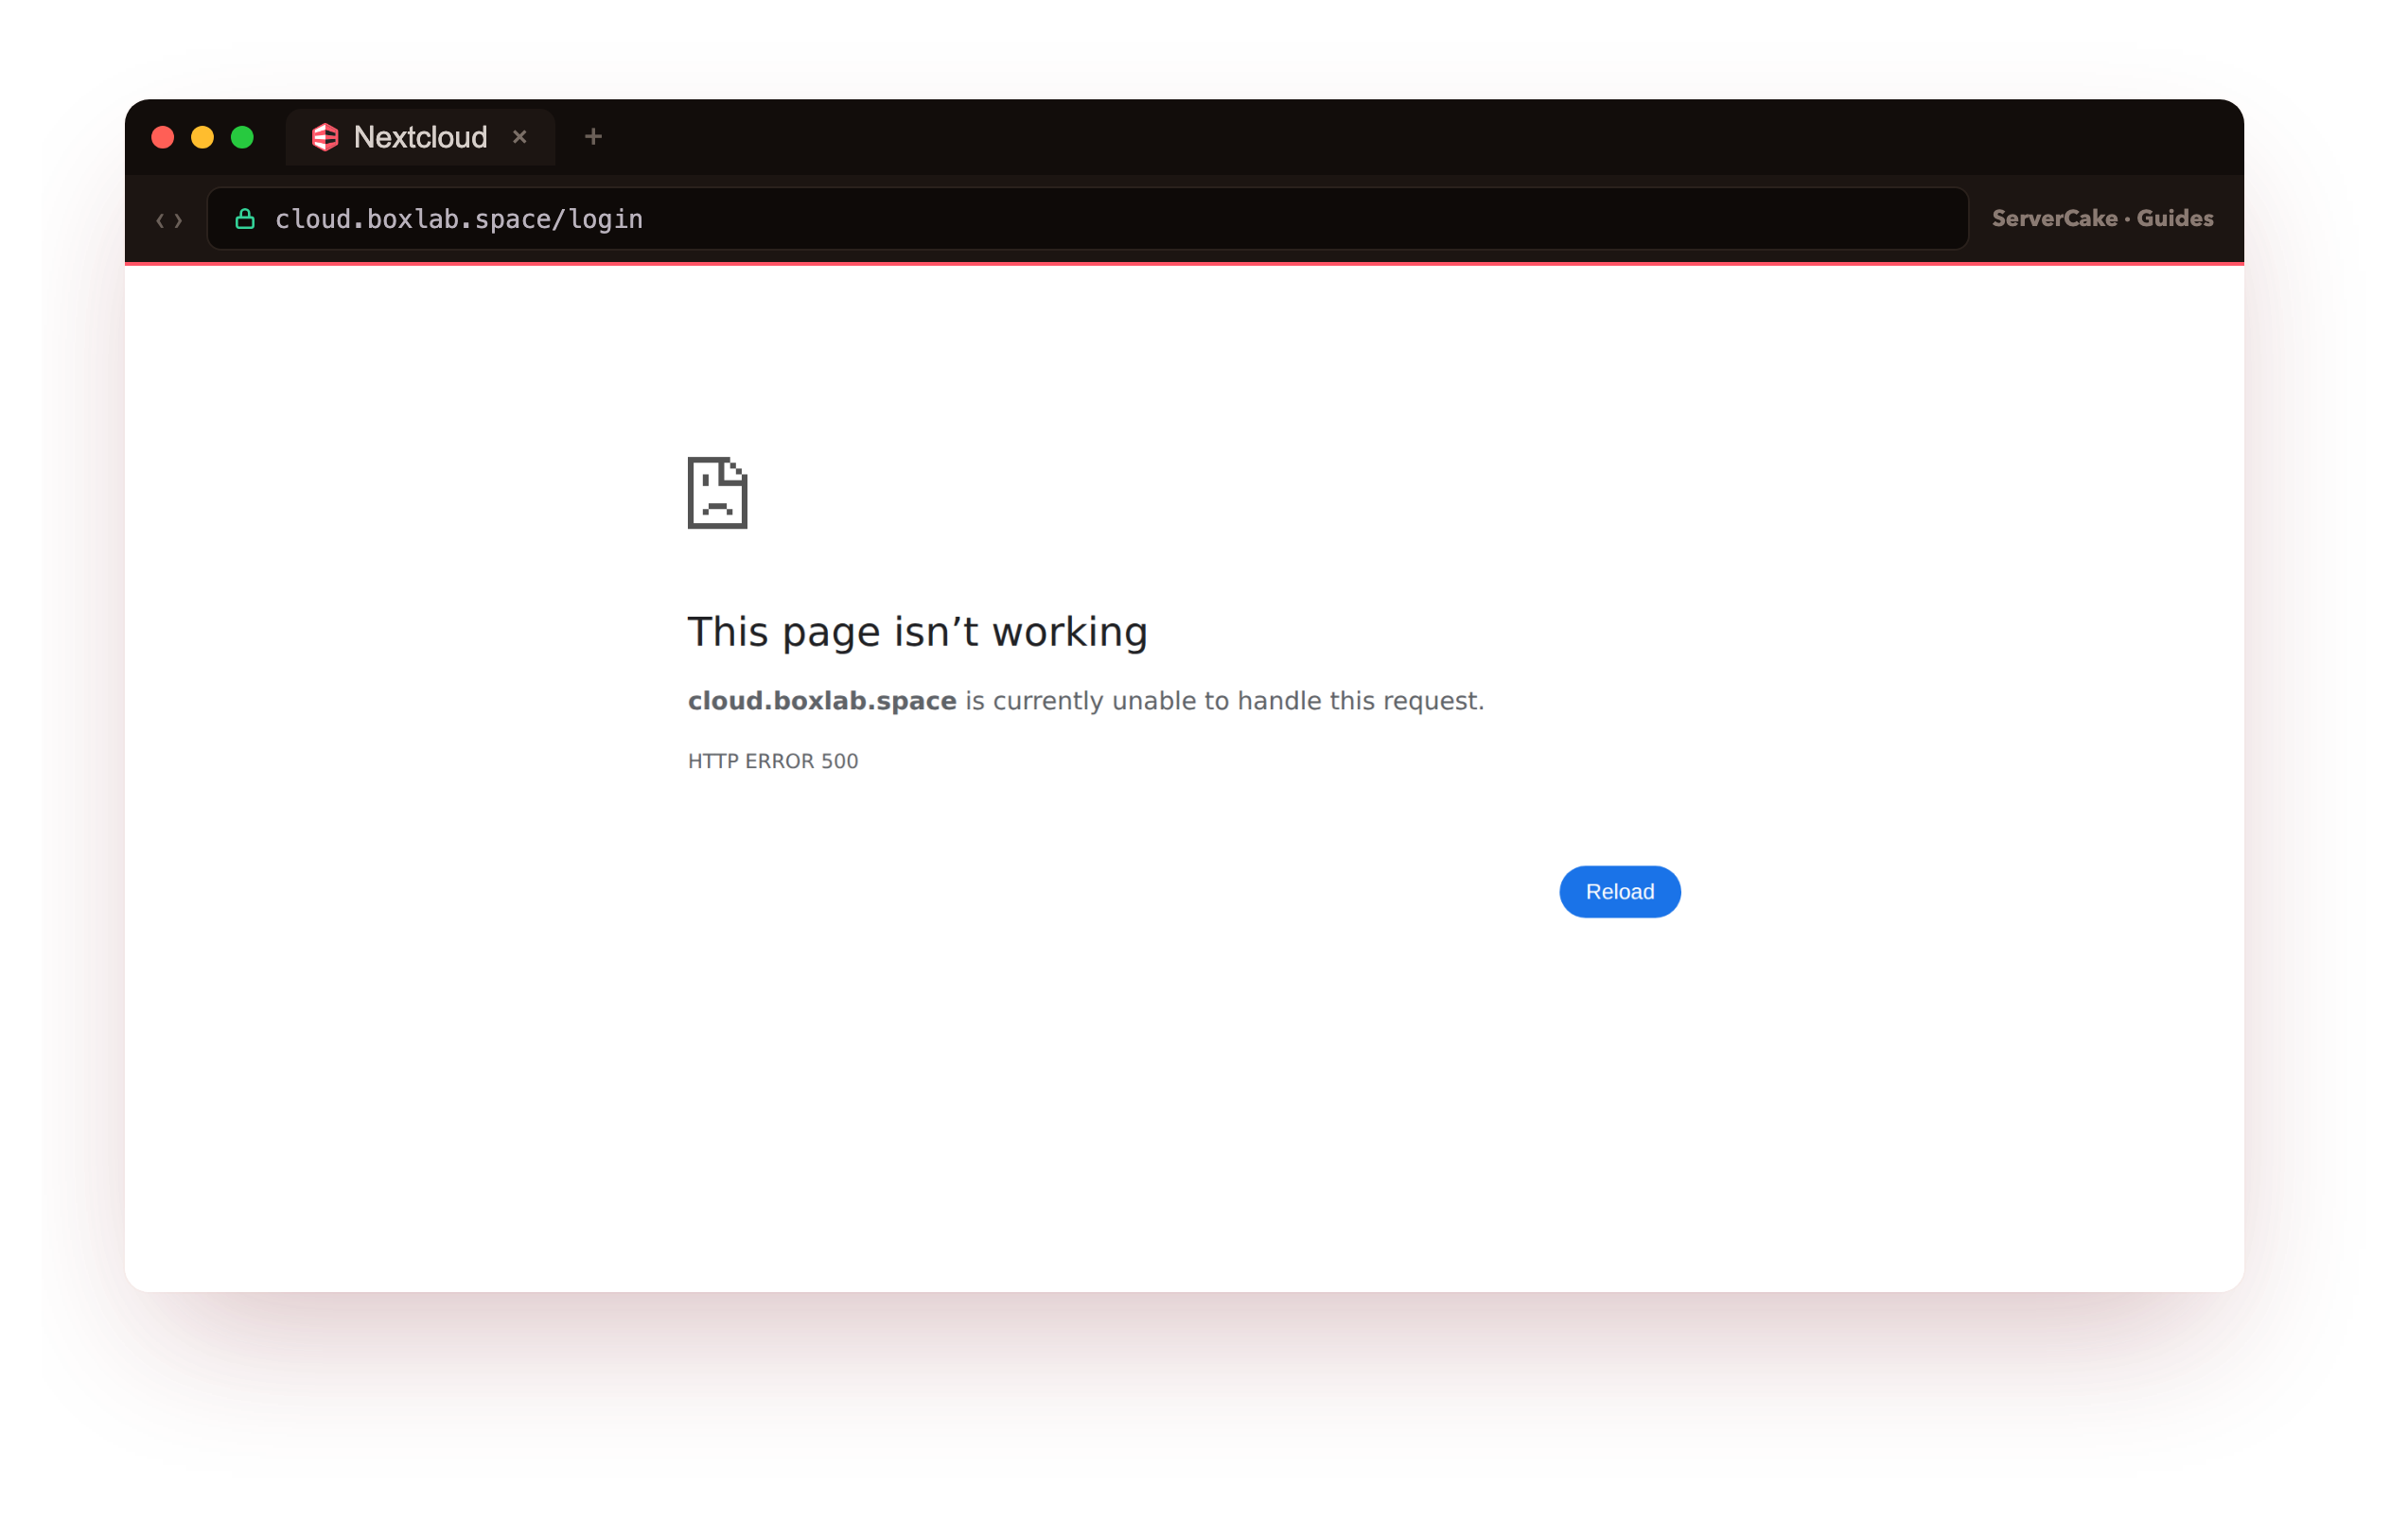Click the red close window button
2408x1520 pixels.
(x=163, y=137)
